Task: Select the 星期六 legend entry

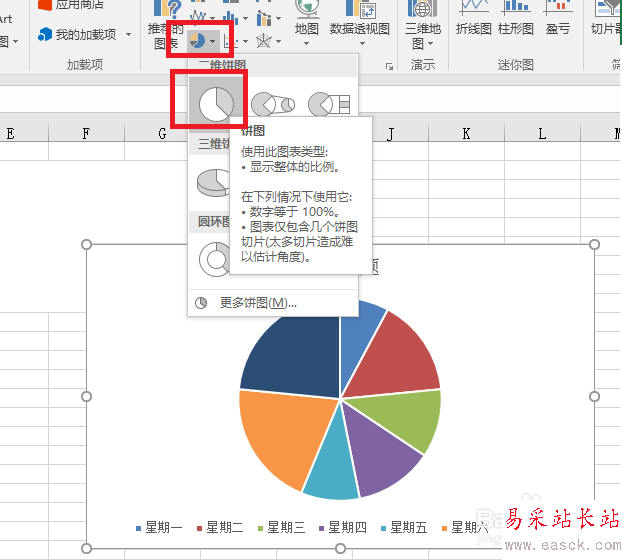Action: (x=465, y=527)
